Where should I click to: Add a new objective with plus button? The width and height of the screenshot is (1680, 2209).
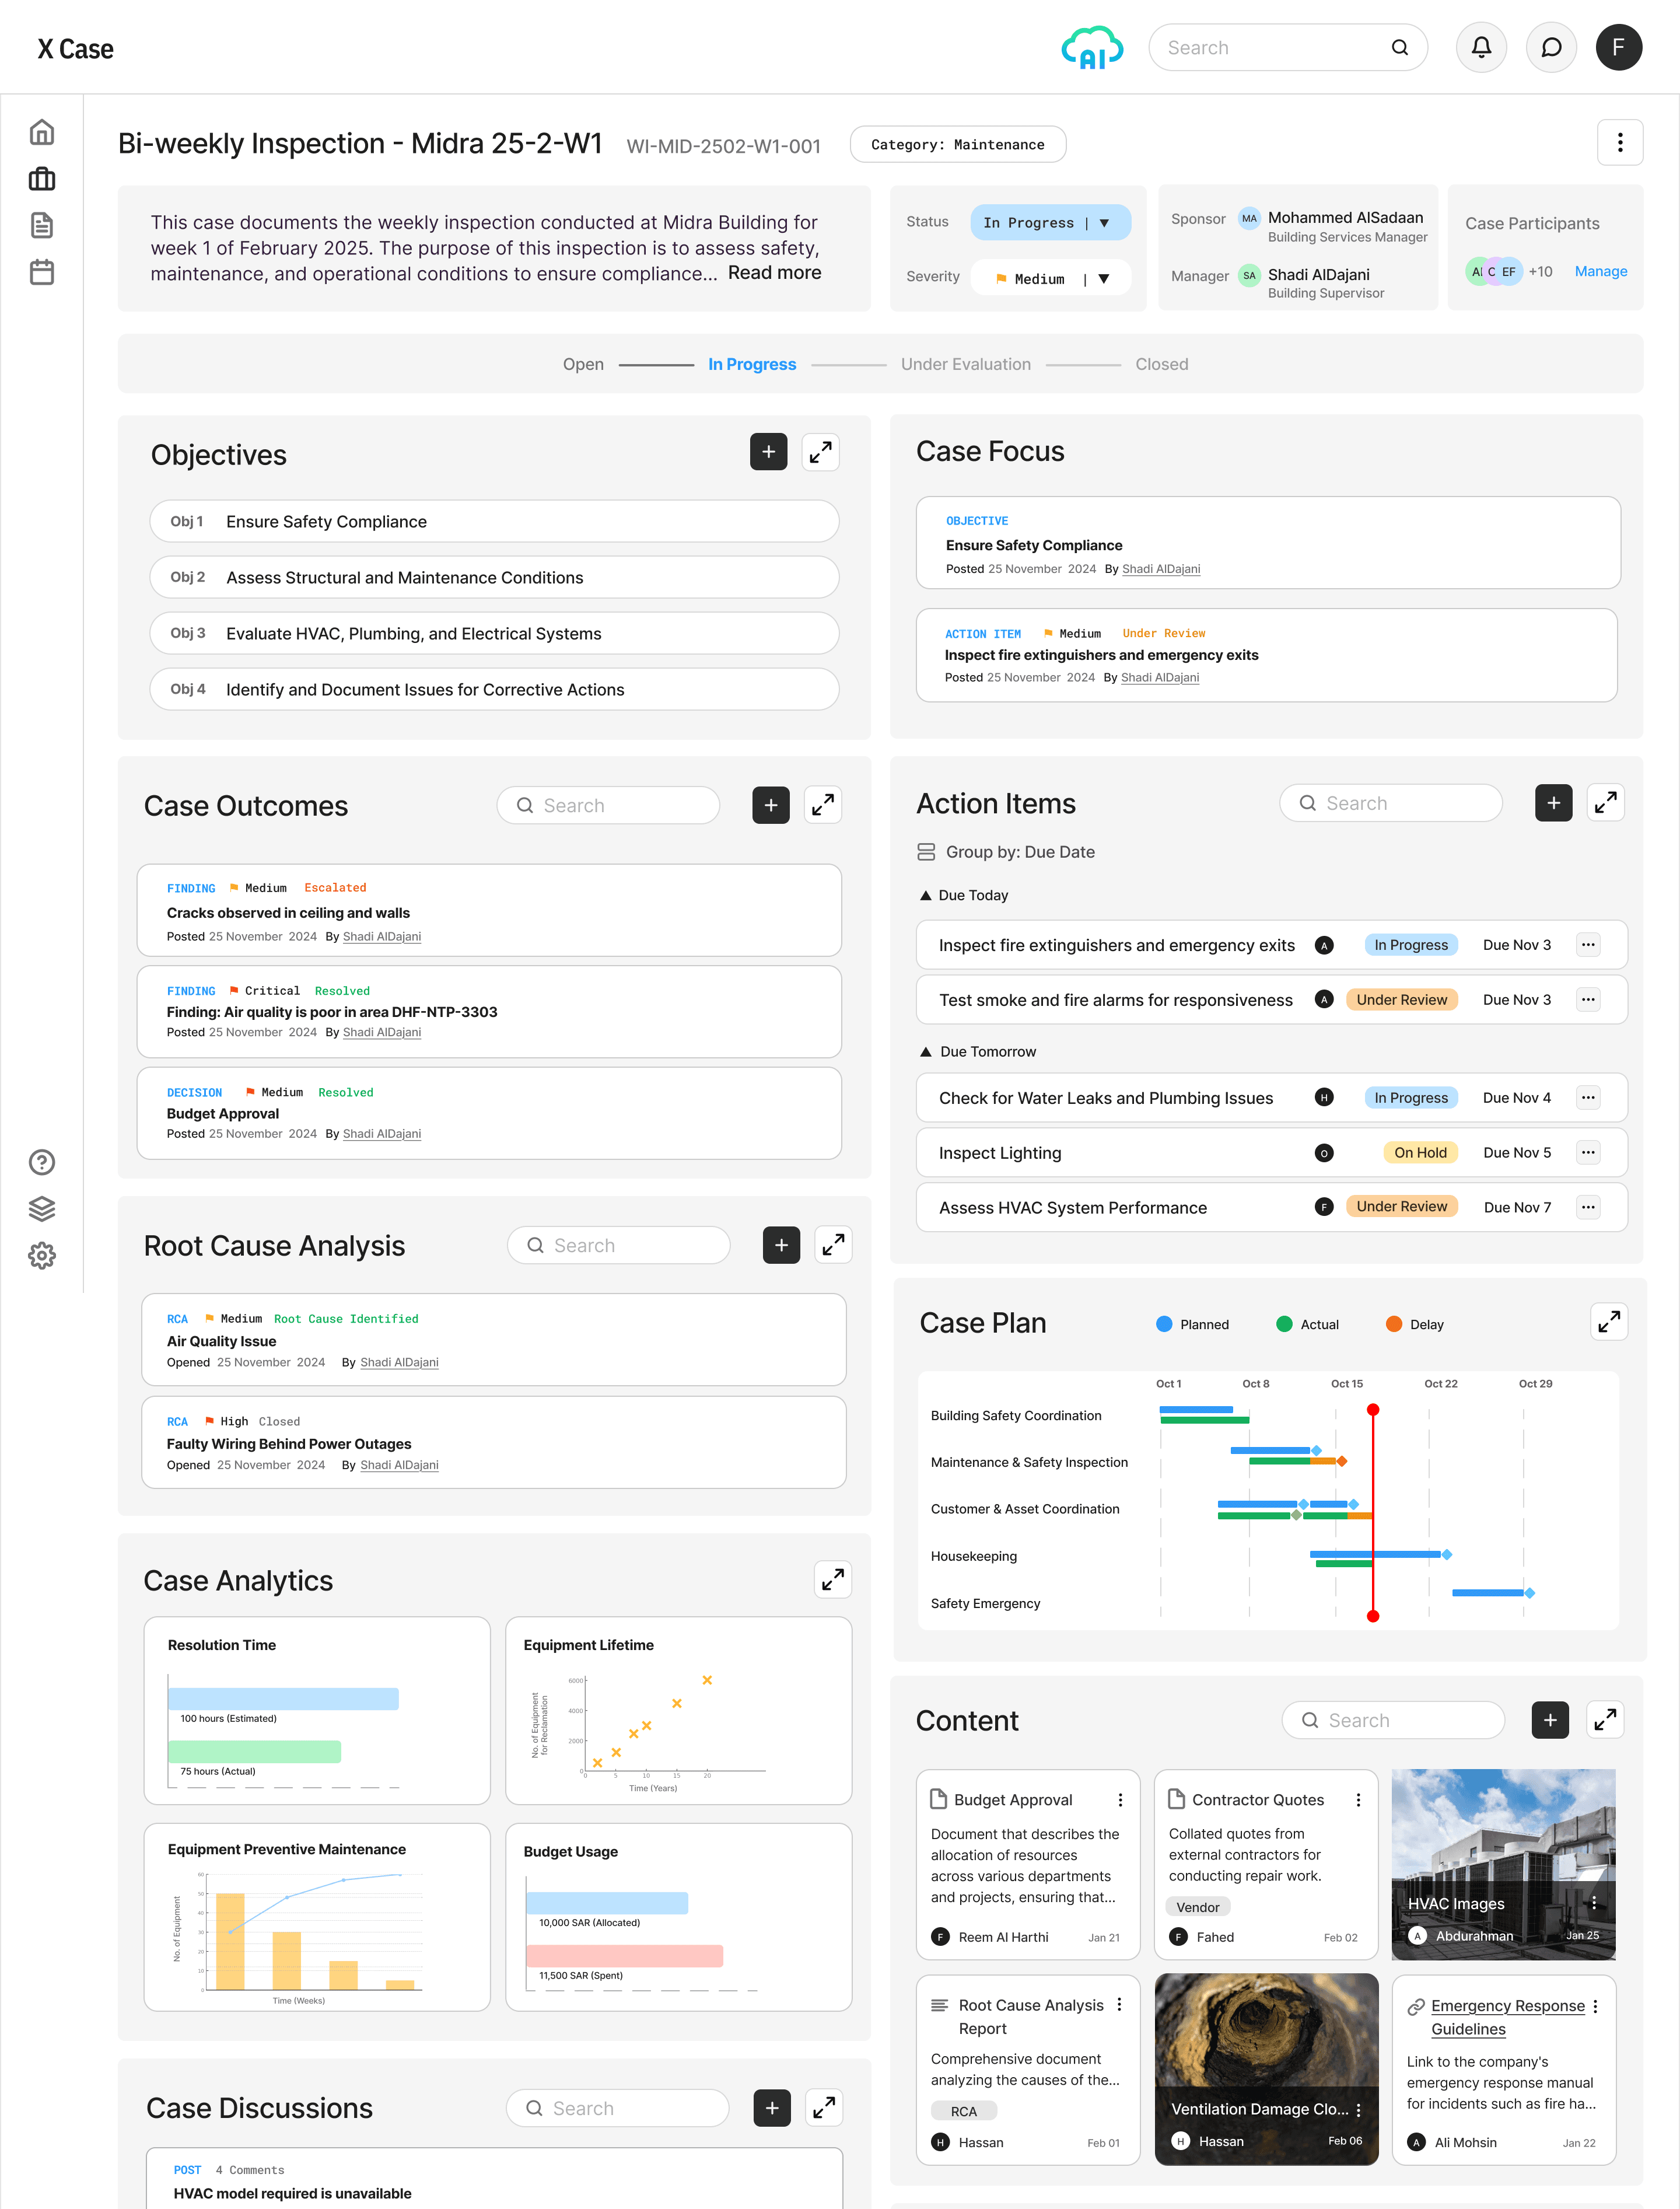tap(768, 452)
